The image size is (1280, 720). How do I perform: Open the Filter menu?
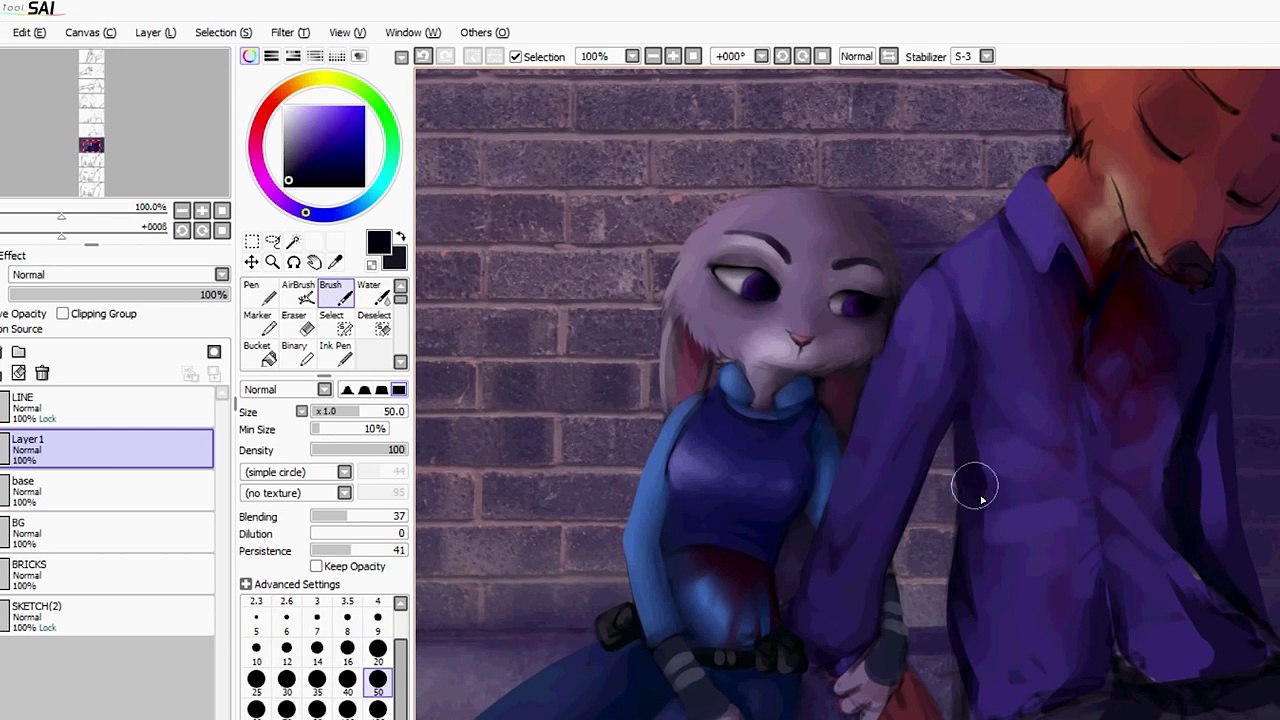click(x=291, y=32)
